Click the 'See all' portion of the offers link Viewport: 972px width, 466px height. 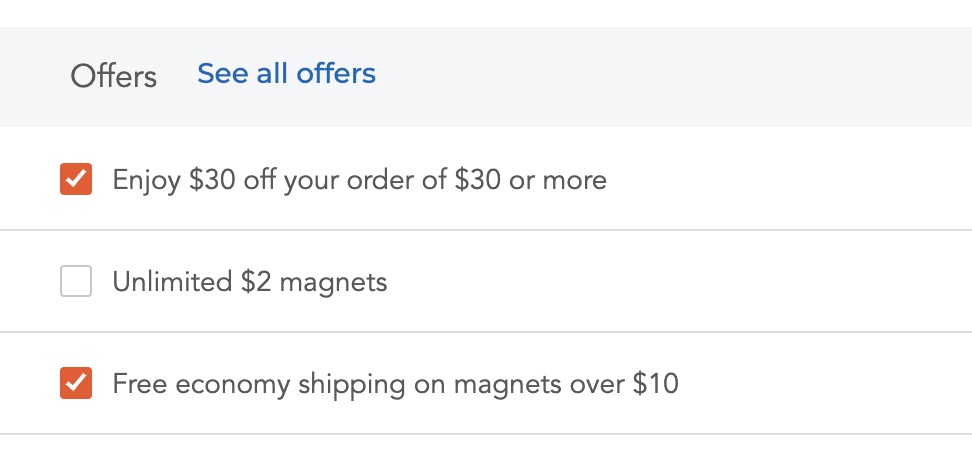click(237, 74)
